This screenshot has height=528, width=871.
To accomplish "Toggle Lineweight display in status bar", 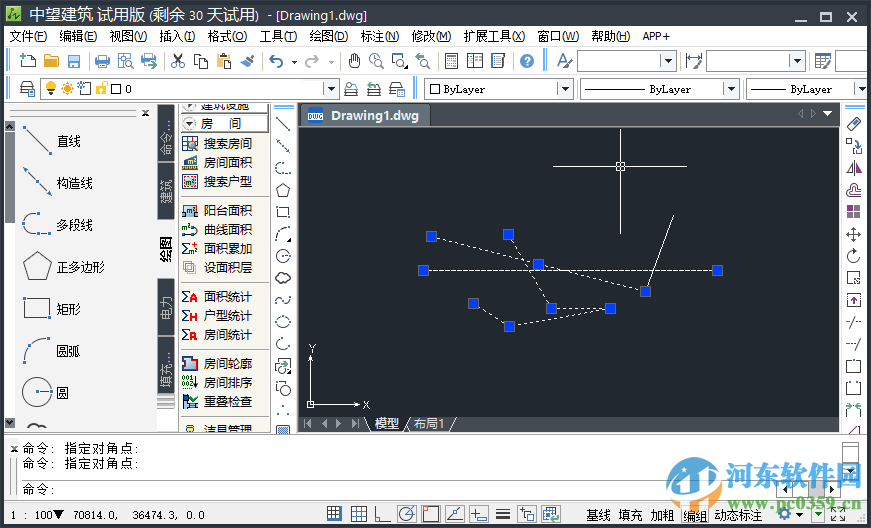I will click(503, 514).
